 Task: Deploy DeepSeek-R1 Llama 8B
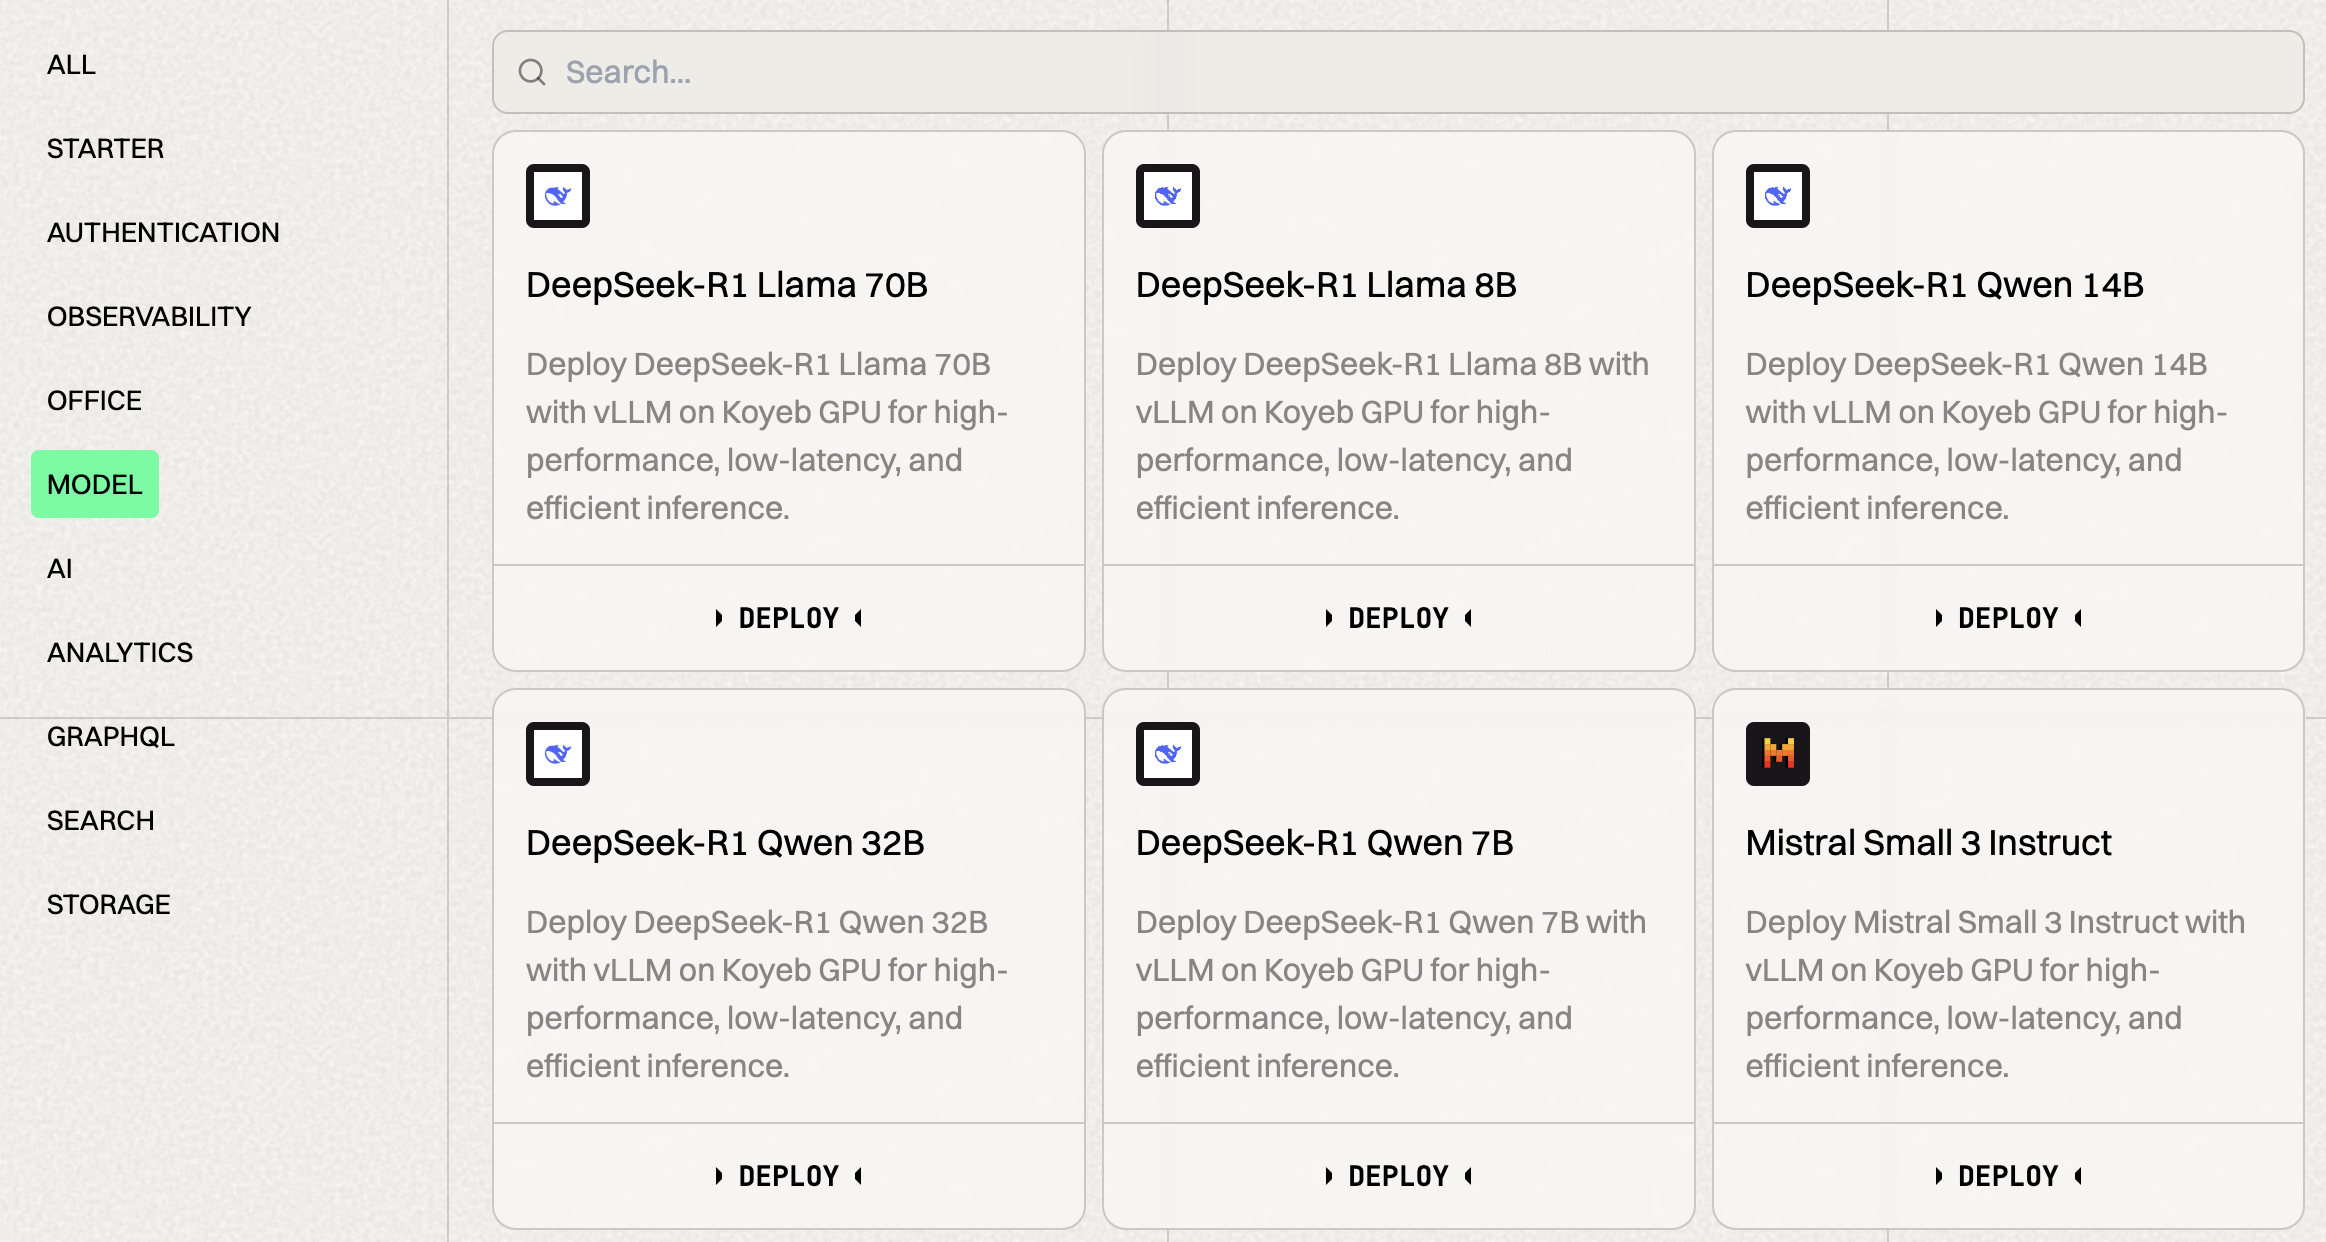tap(1398, 618)
